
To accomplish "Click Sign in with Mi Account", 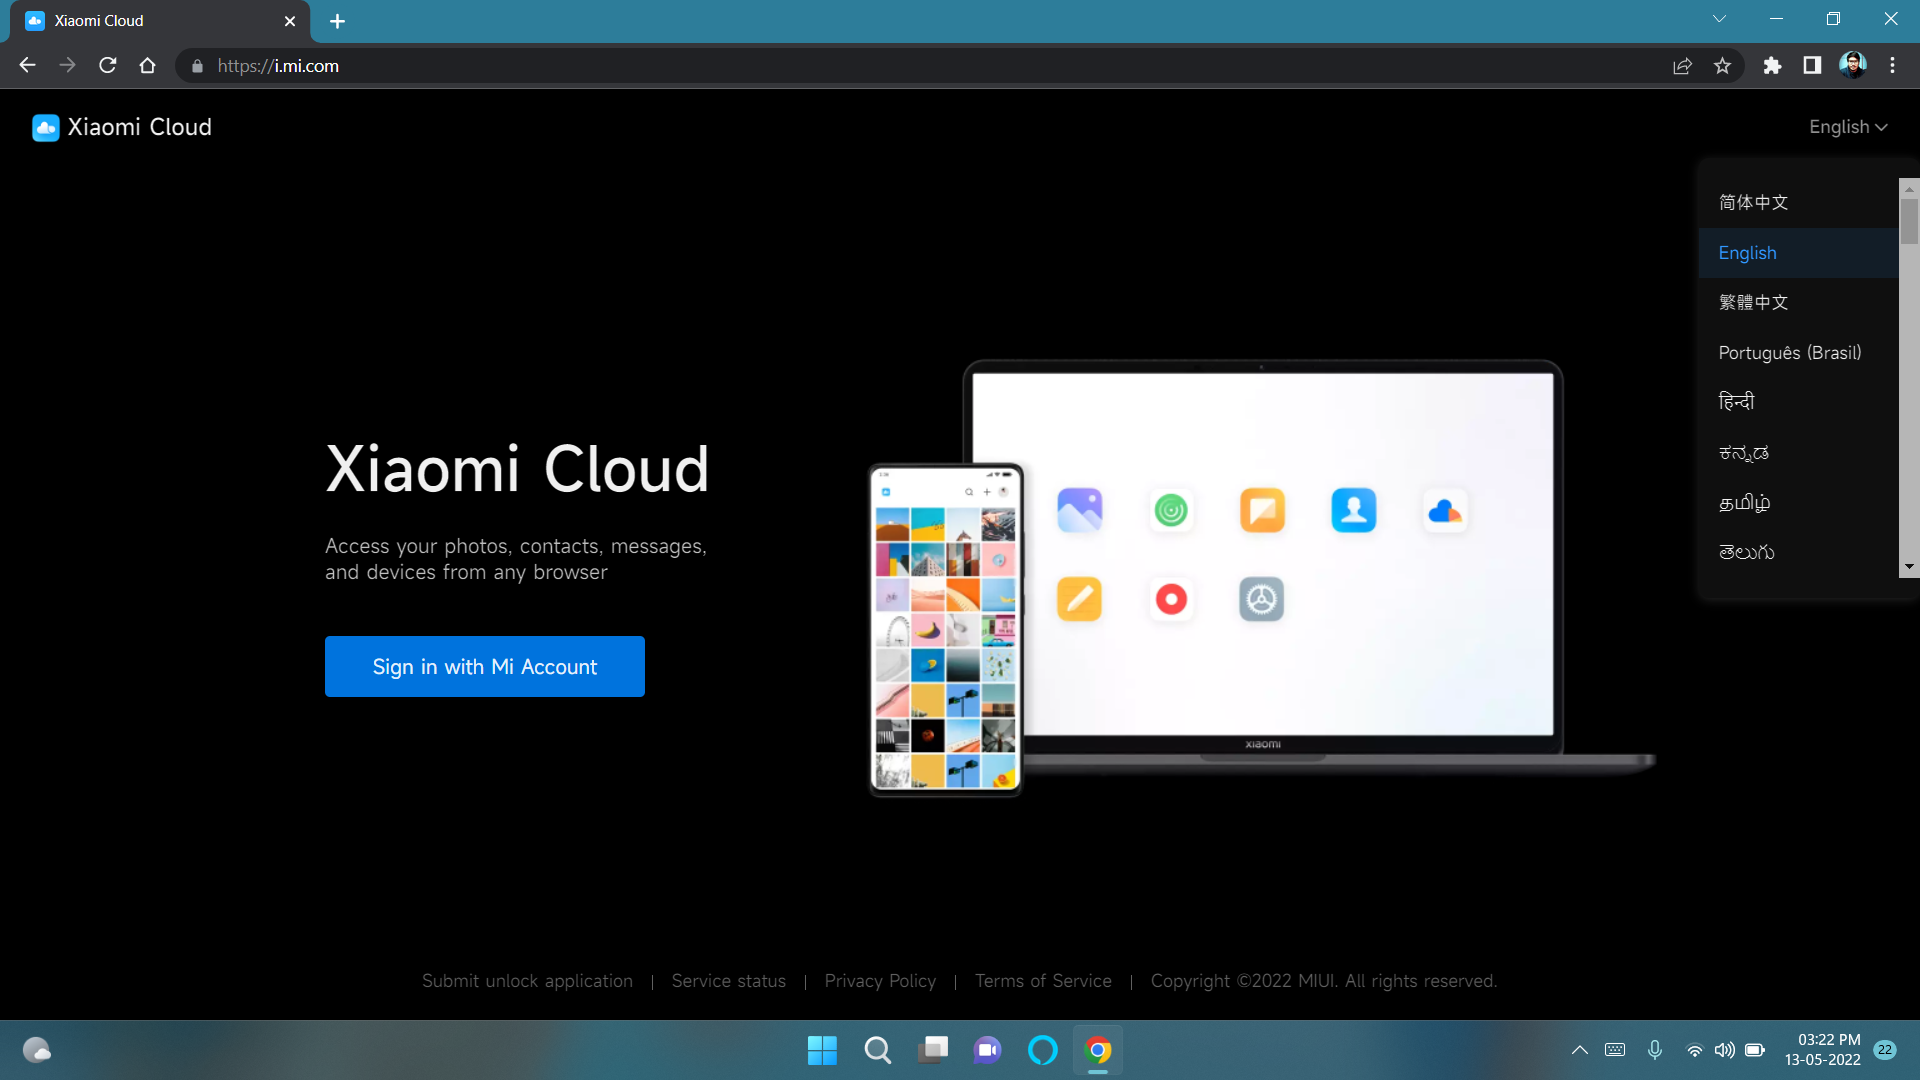I will pos(484,666).
